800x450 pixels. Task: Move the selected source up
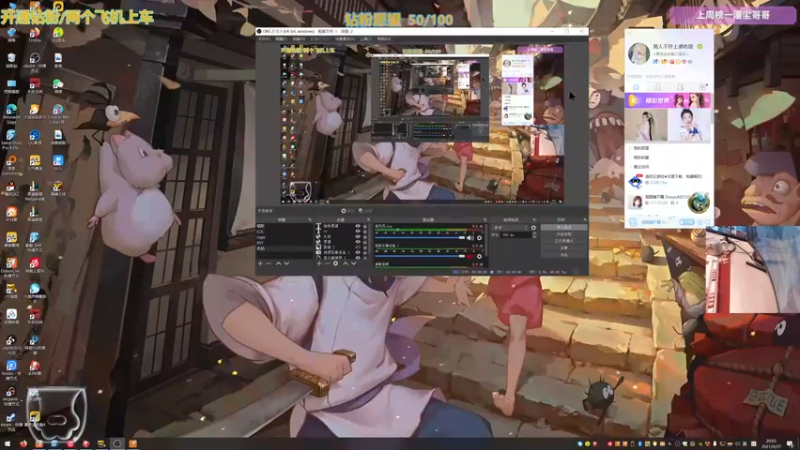[x=345, y=263]
